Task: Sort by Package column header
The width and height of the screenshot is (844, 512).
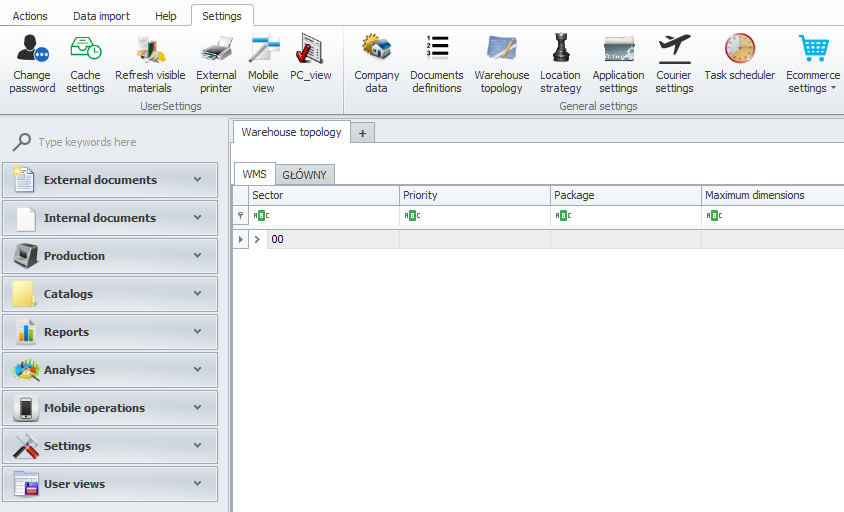Action: point(625,195)
